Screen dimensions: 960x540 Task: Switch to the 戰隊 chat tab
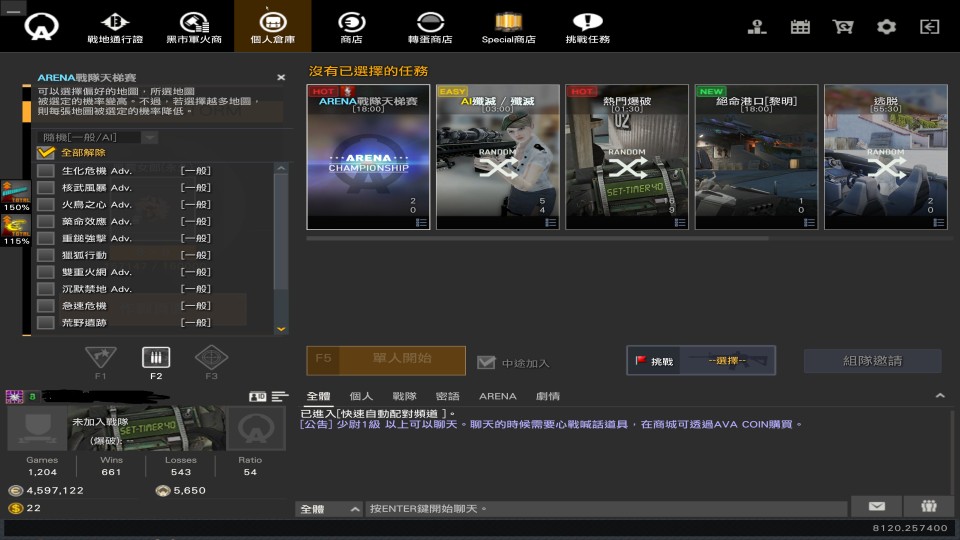(404, 396)
